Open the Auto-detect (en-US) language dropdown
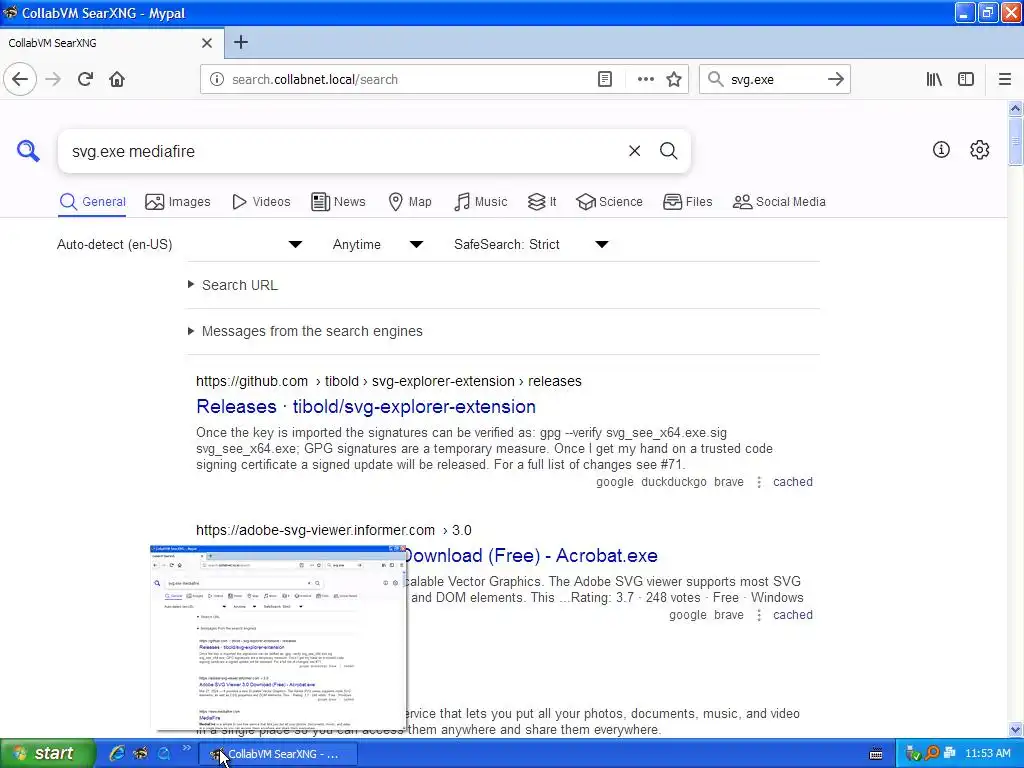 pyautogui.click(x=180, y=244)
